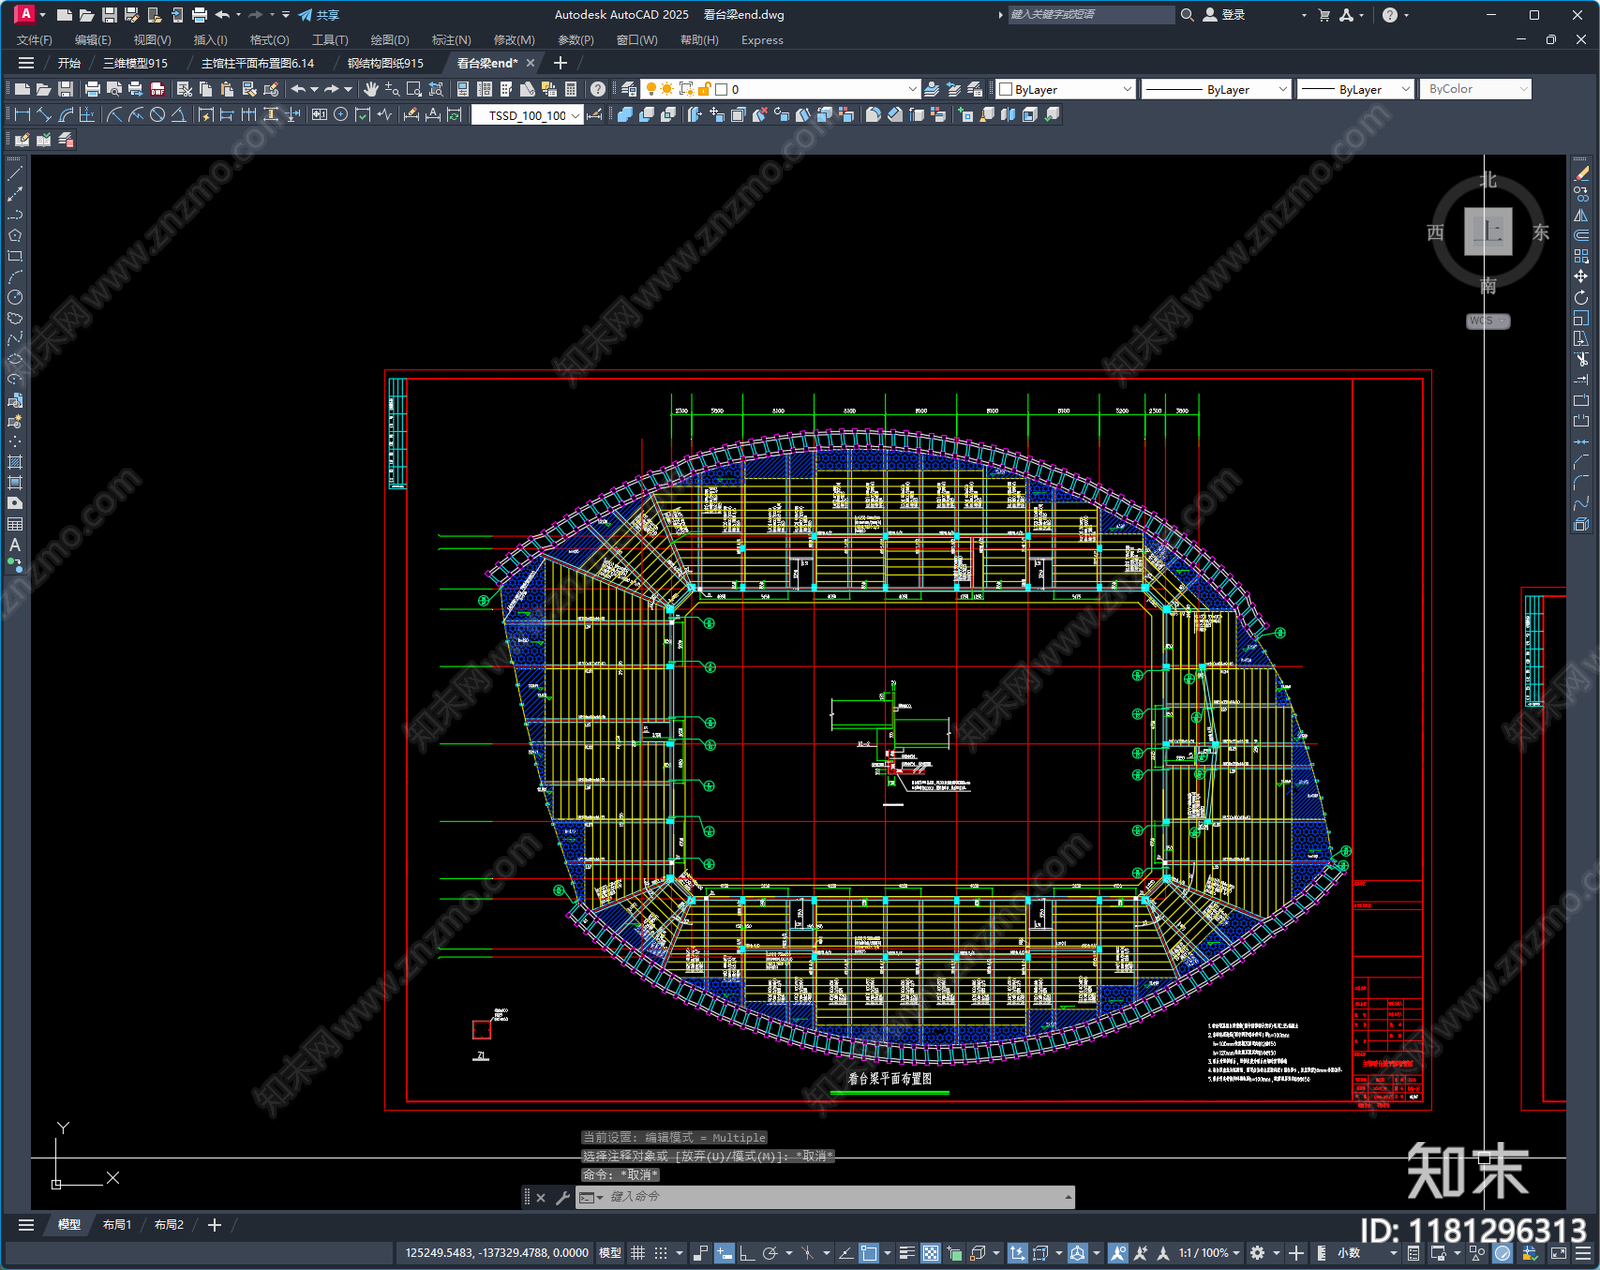This screenshot has width=1600, height=1270.
Task: Toggle transparency display in status bar
Action: tap(930, 1253)
